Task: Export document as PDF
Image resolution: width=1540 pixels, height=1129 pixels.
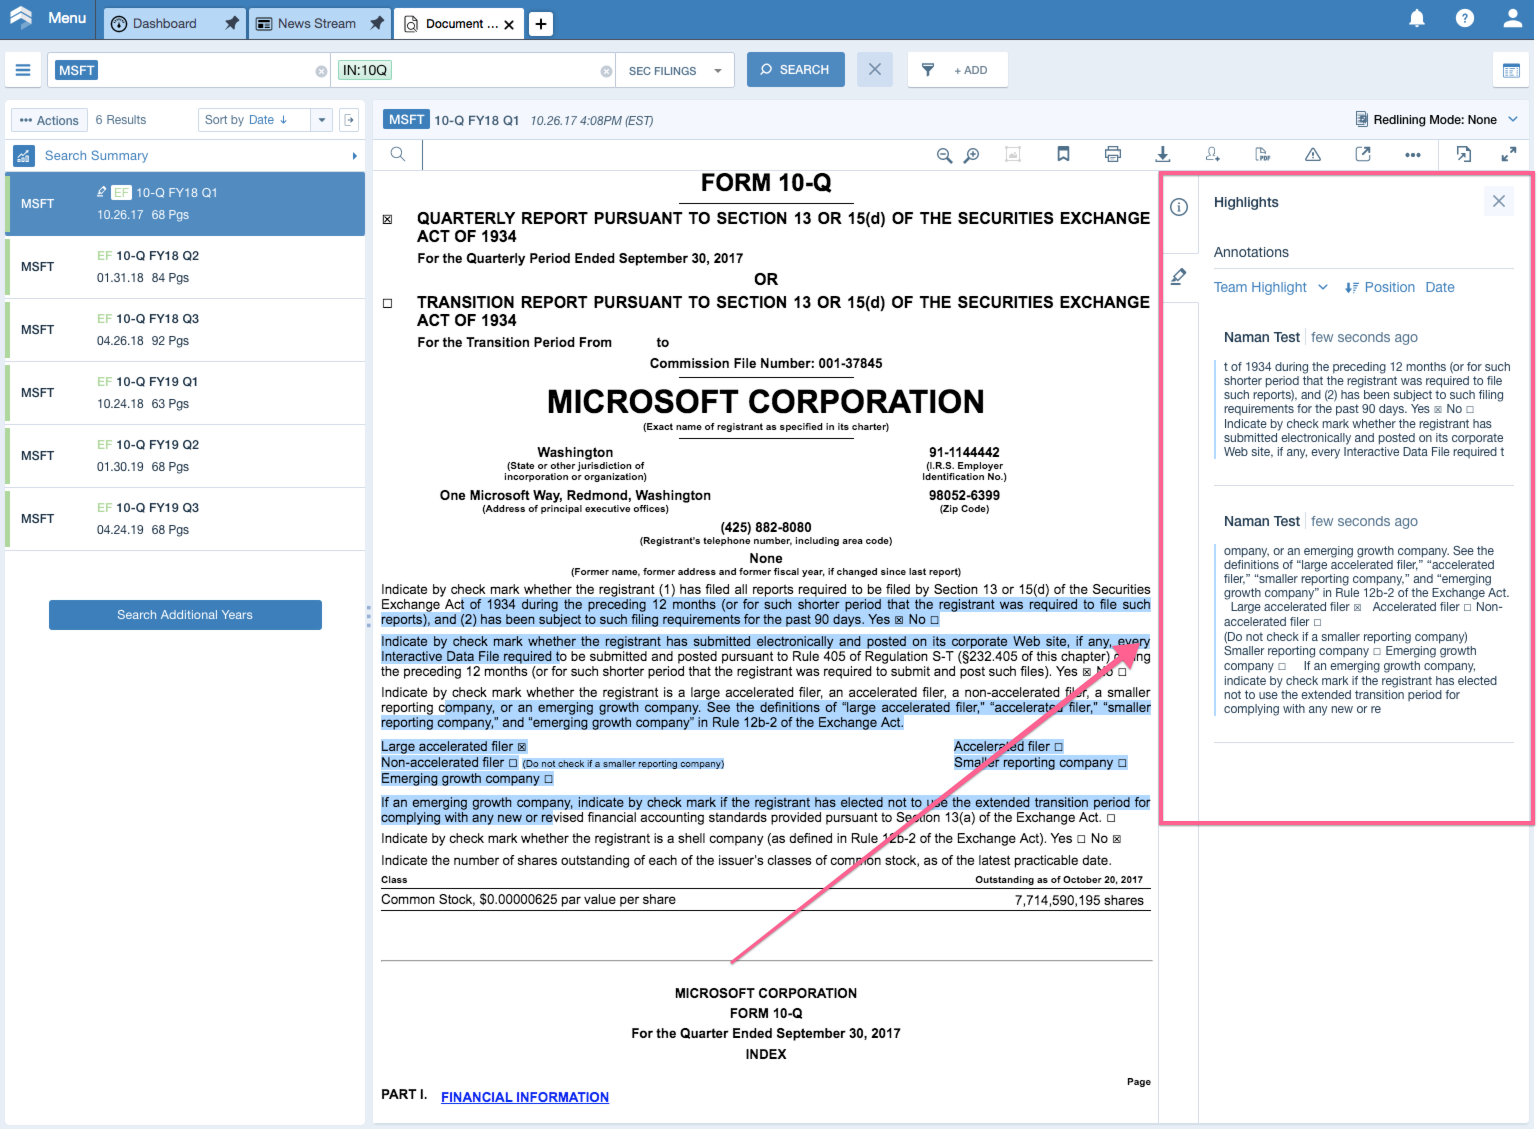Action: pyautogui.click(x=1263, y=154)
